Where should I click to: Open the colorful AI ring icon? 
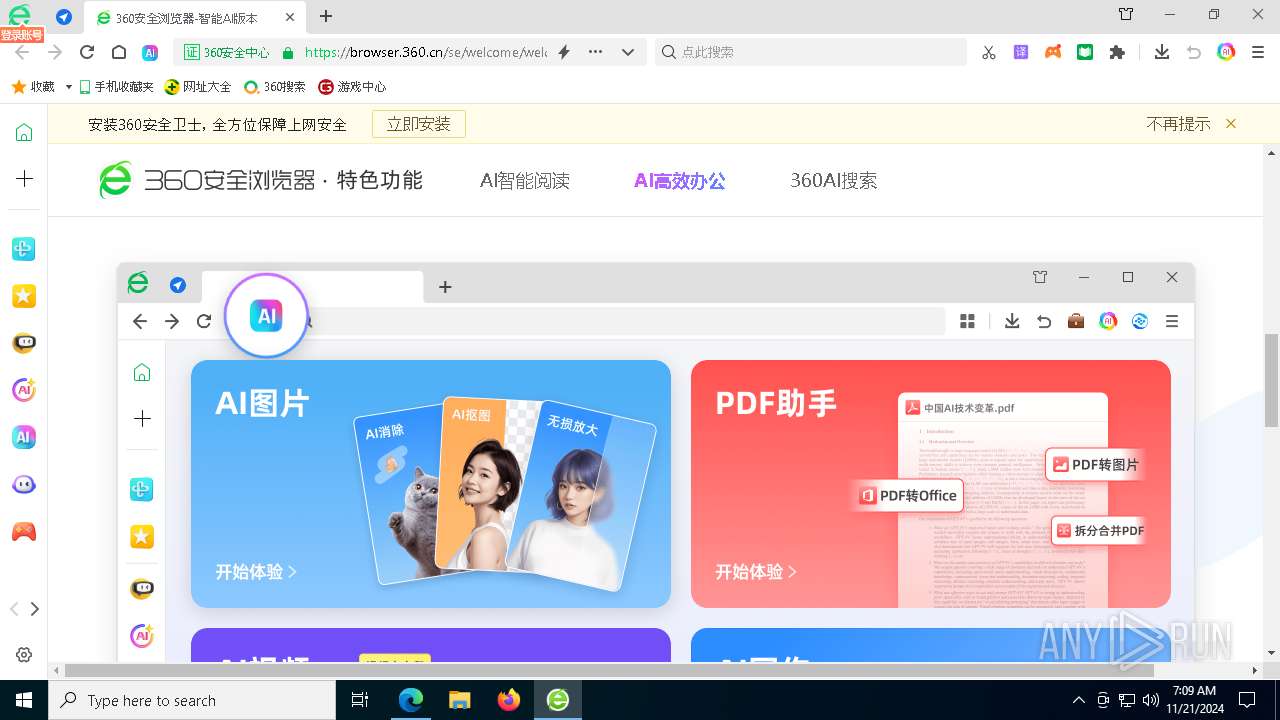tap(1226, 52)
